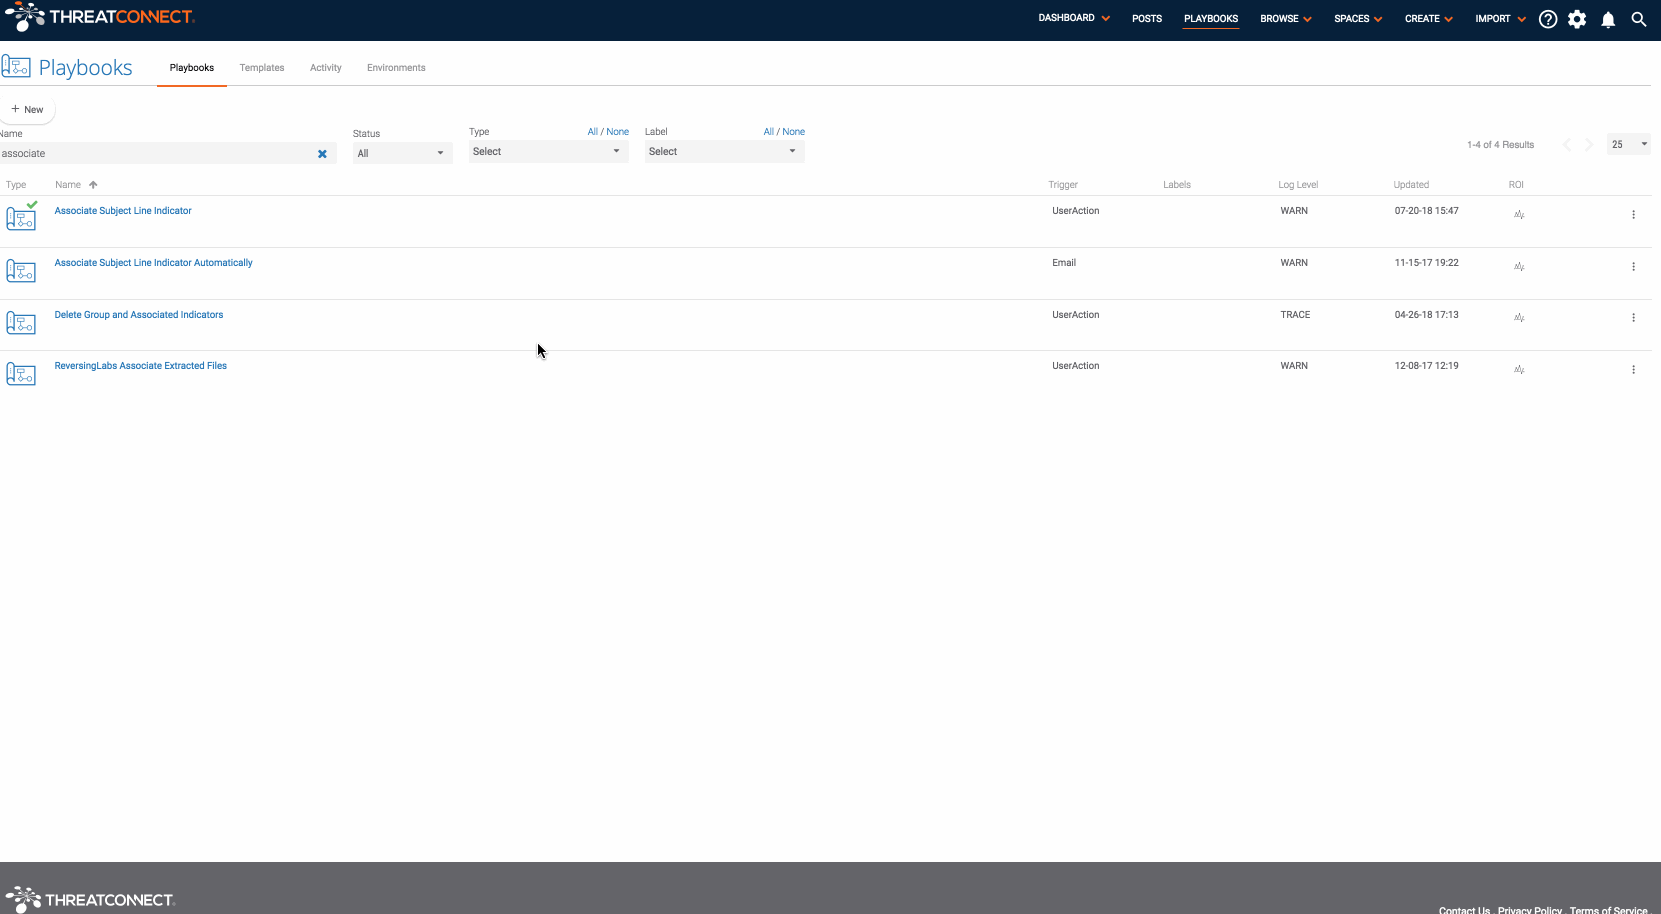Image resolution: width=1661 pixels, height=914 pixels.
Task: Click the Labels column header
Action: coord(1177,185)
